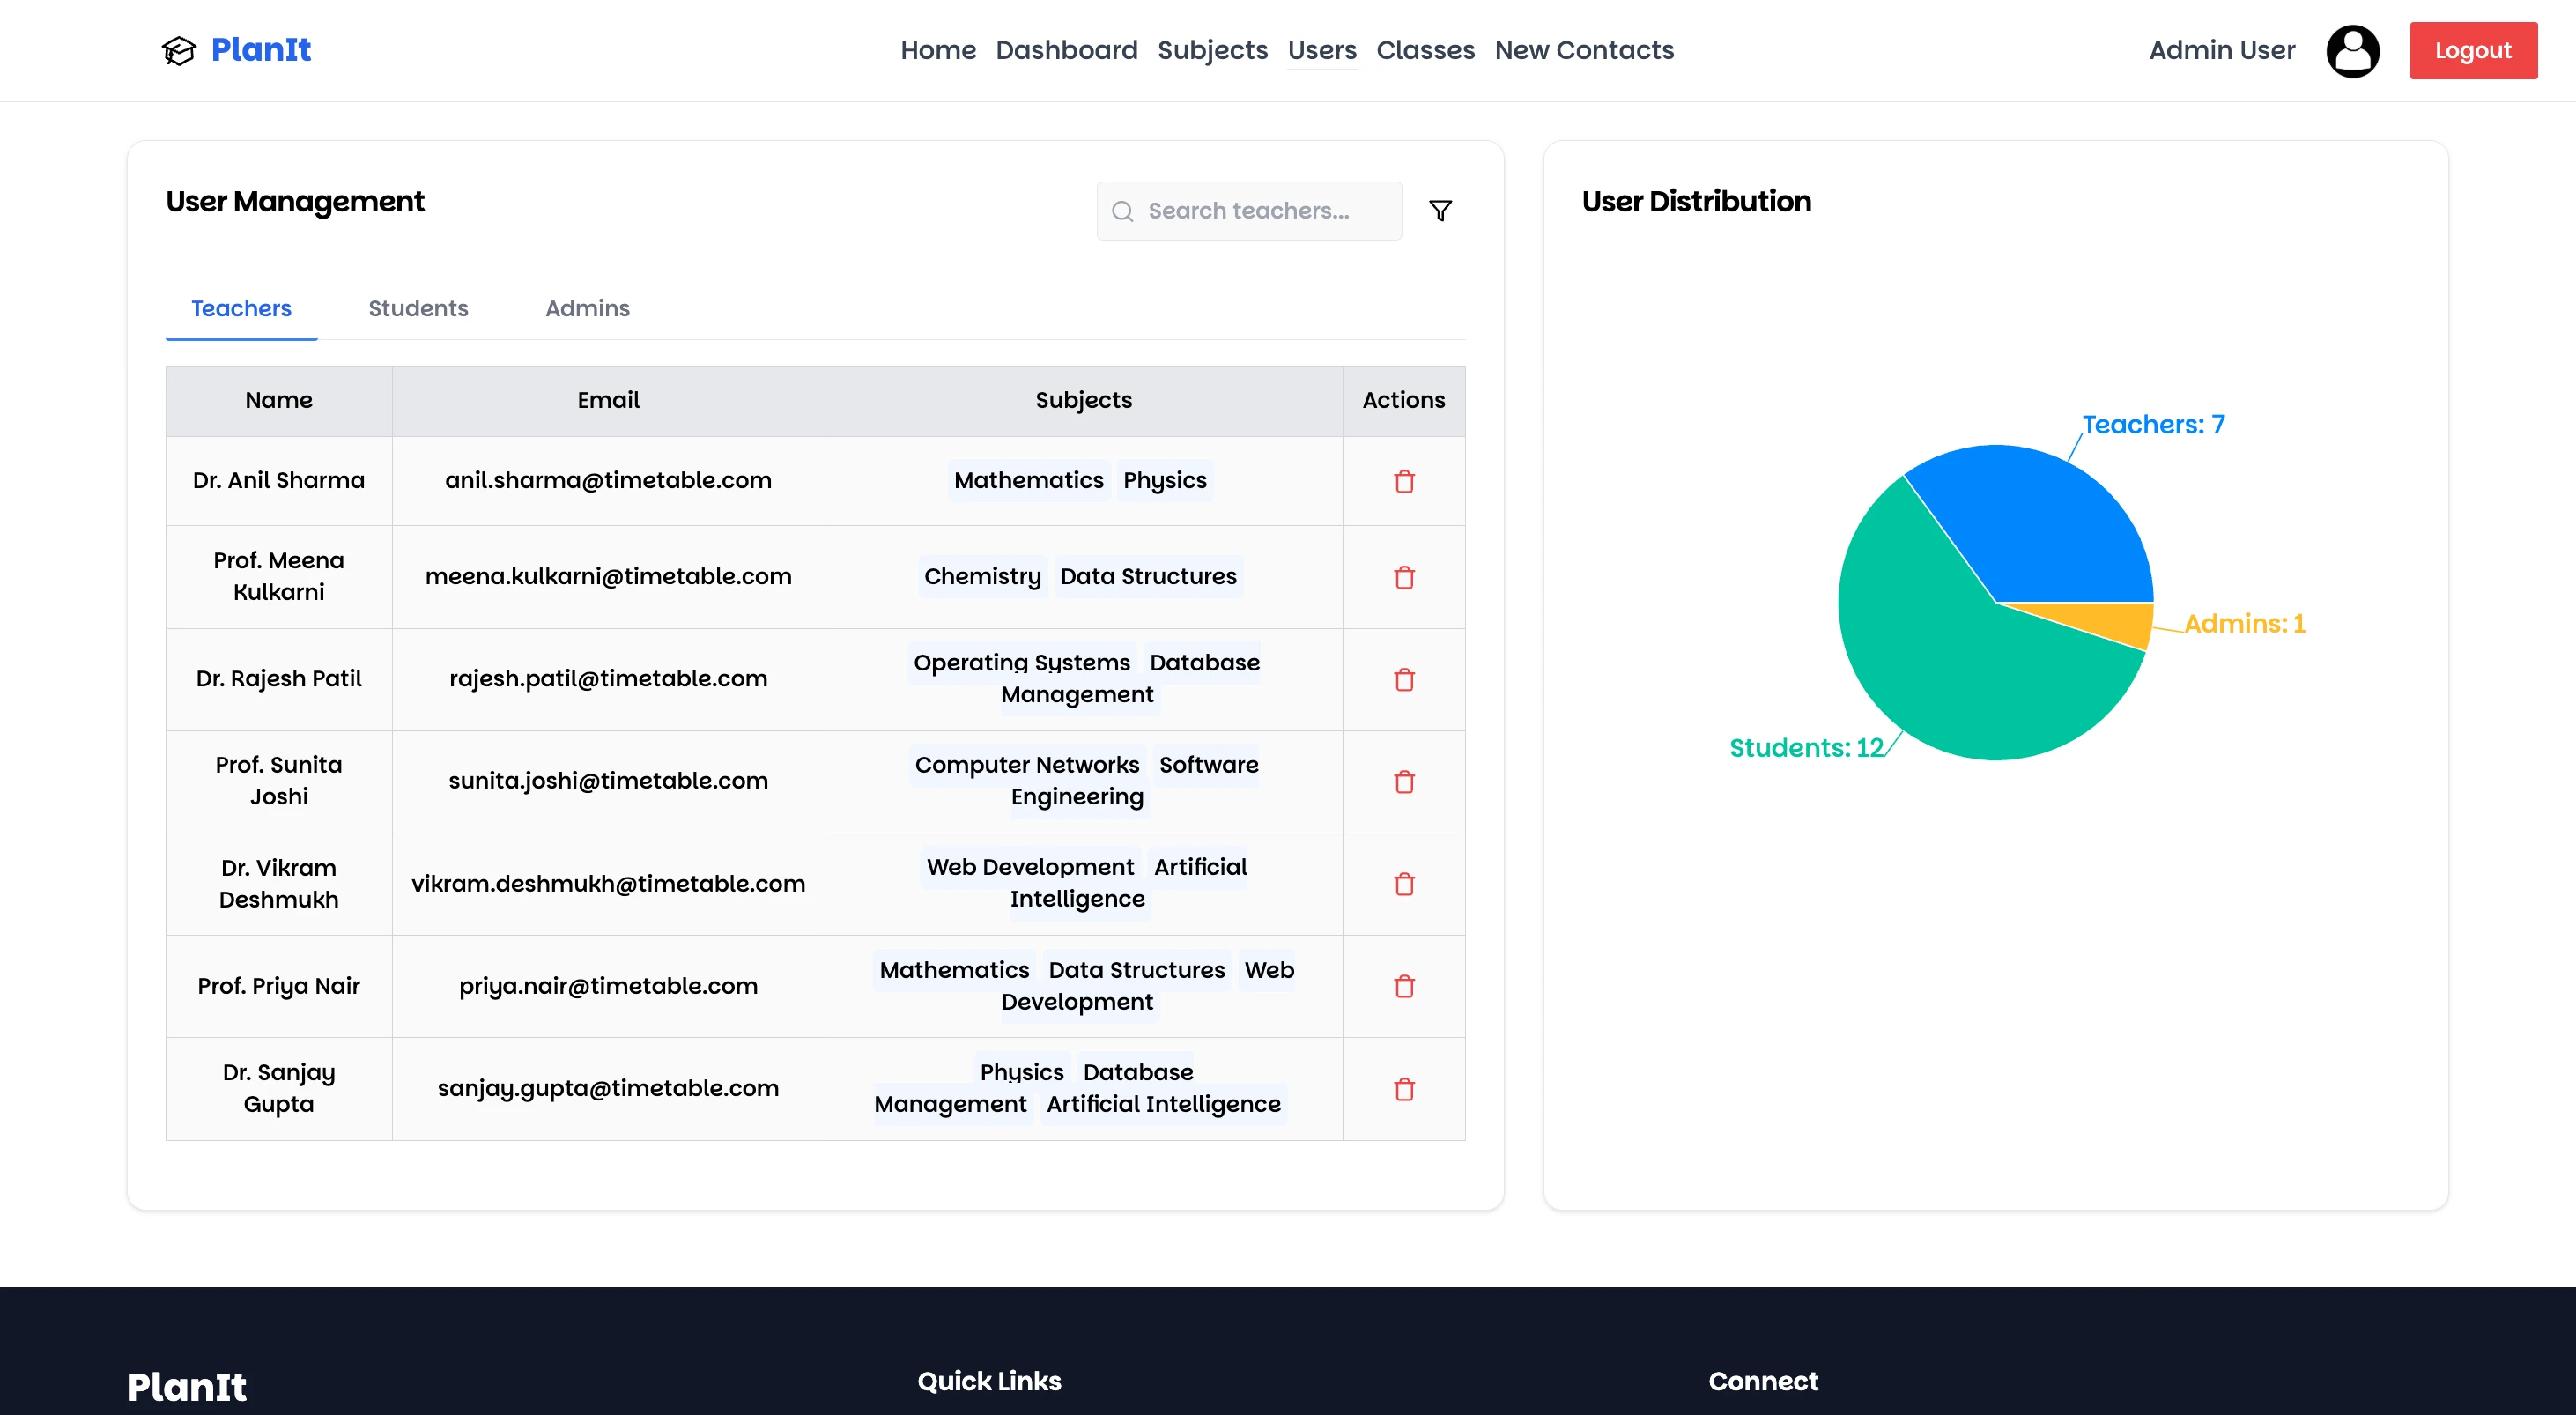Click the graduation cap logo icon
Screen dimensions: 2576x1415
[x=179, y=50]
